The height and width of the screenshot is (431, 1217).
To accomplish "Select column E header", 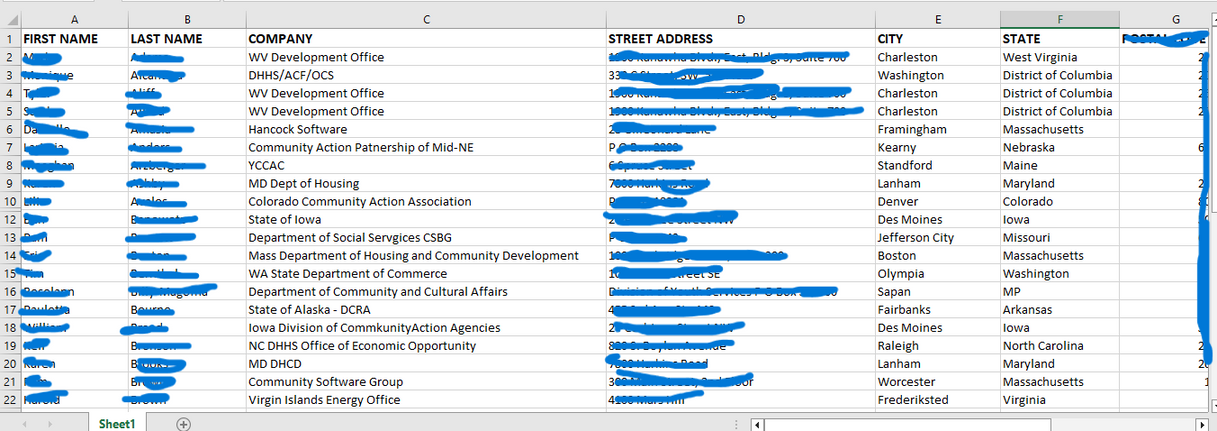I will (937, 19).
